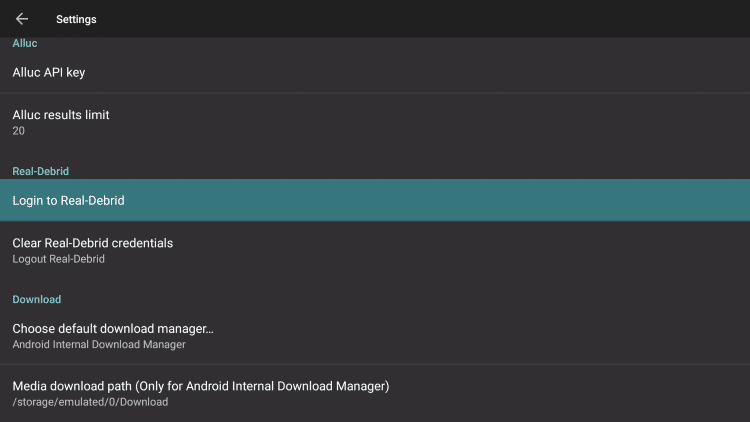Screen dimensions: 750x422
Task: Choose Clear Real-Debrid credentials
Action: click(375, 250)
